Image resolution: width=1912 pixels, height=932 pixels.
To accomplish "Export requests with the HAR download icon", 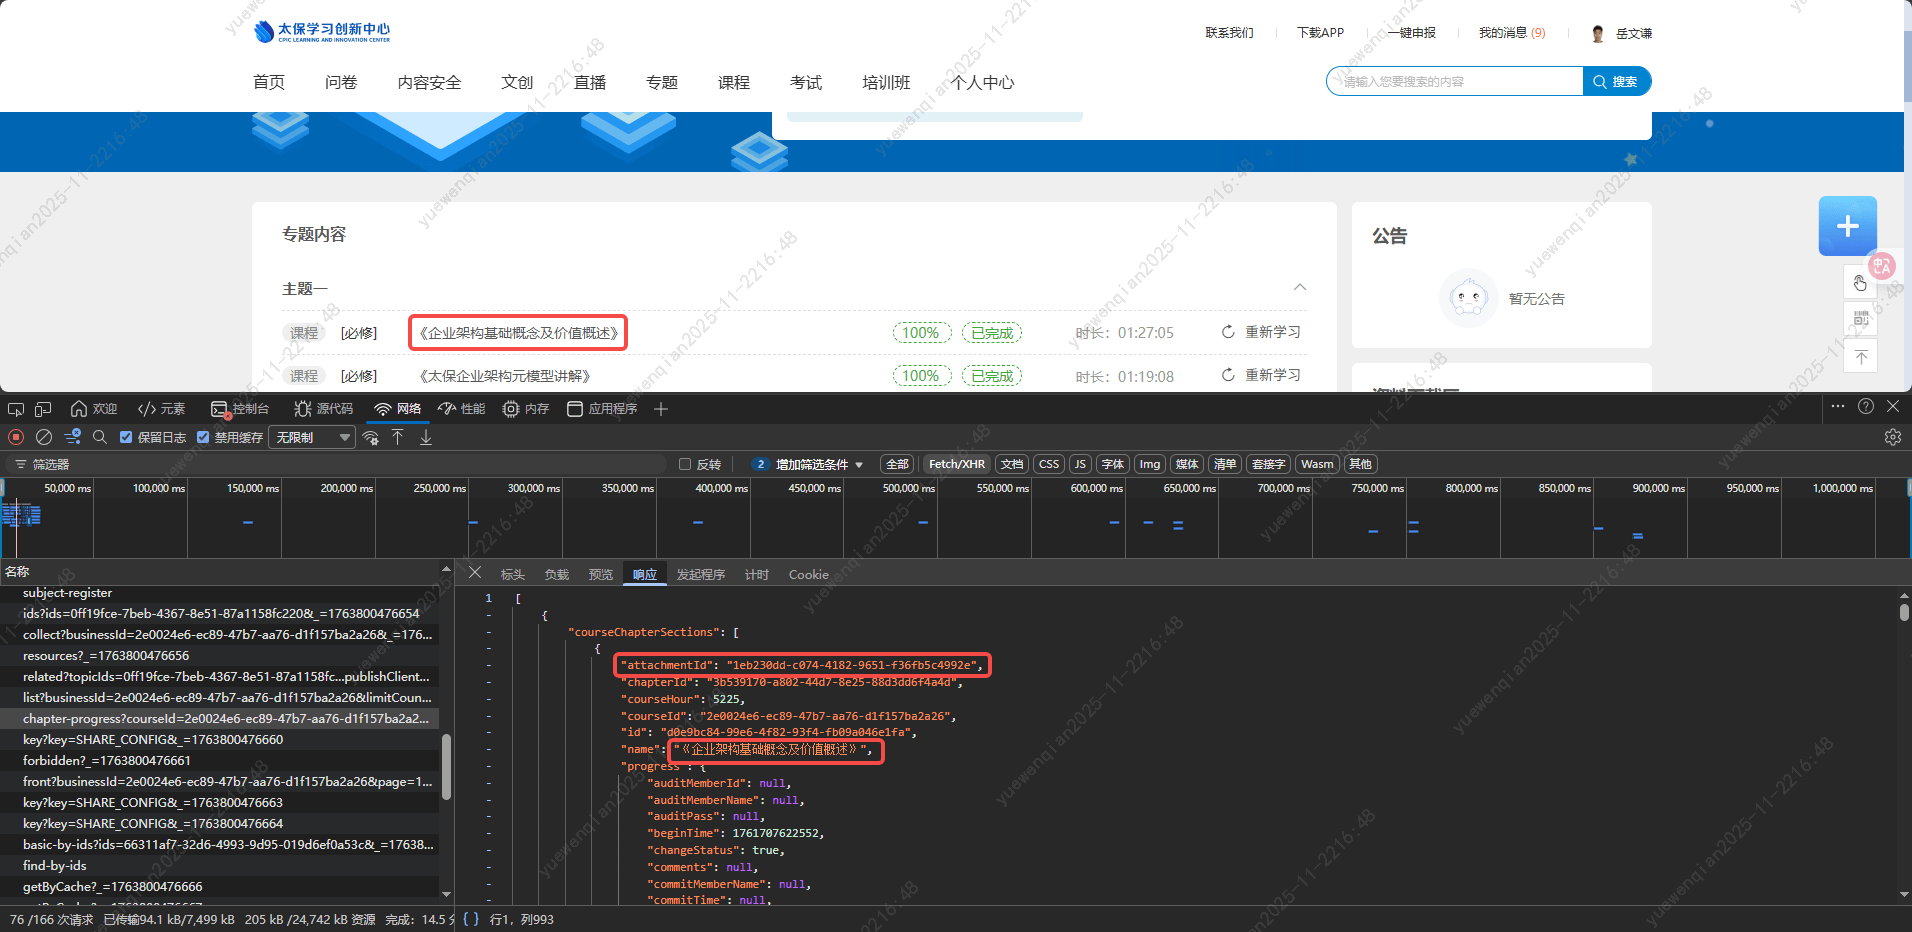I will 425,437.
